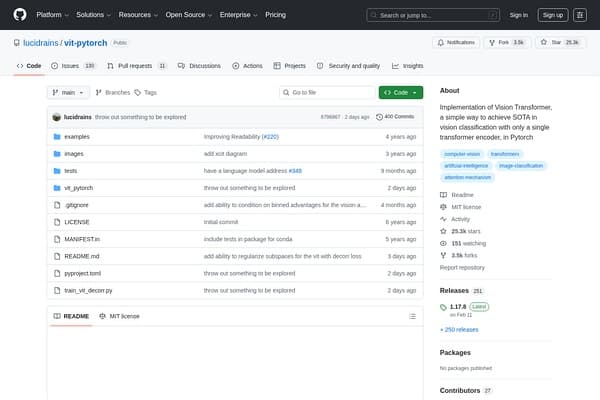Click the Notifications bell button
Image resolution: width=600 pixels, height=400 pixels.
pos(456,42)
